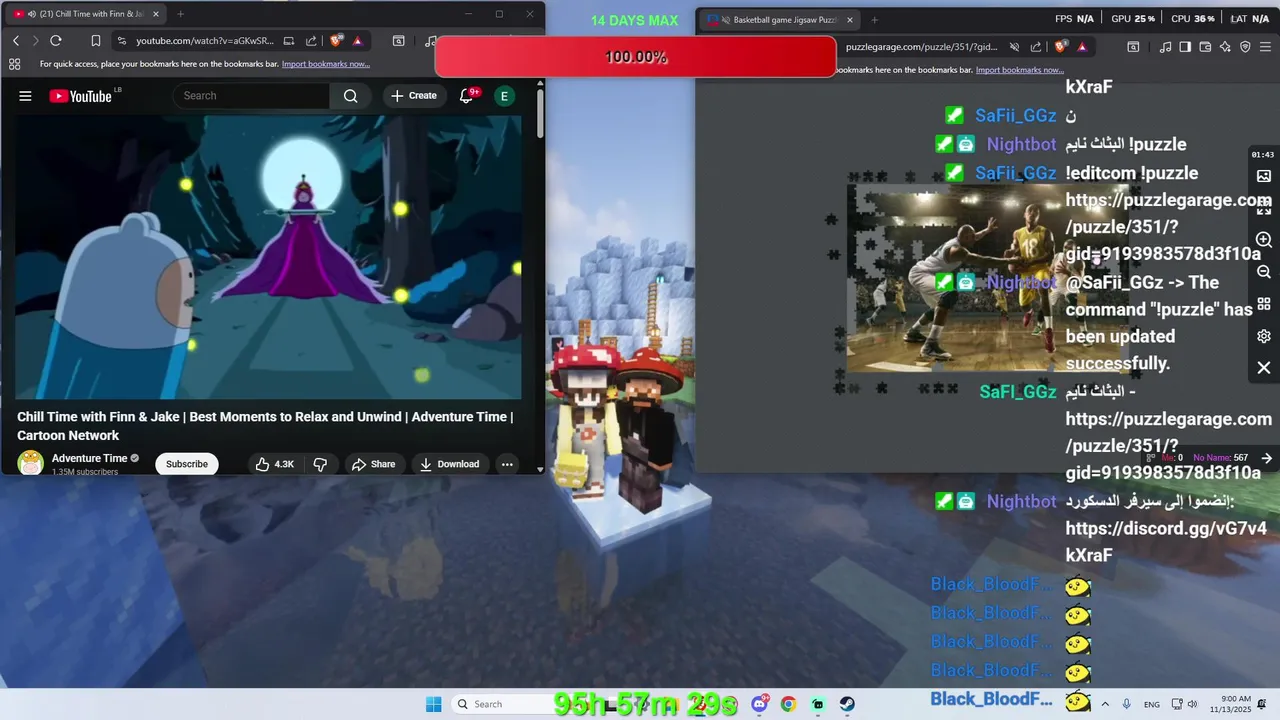
Task: Close the jigsaw puzzle side toolbar
Action: (x=1264, y=368)
